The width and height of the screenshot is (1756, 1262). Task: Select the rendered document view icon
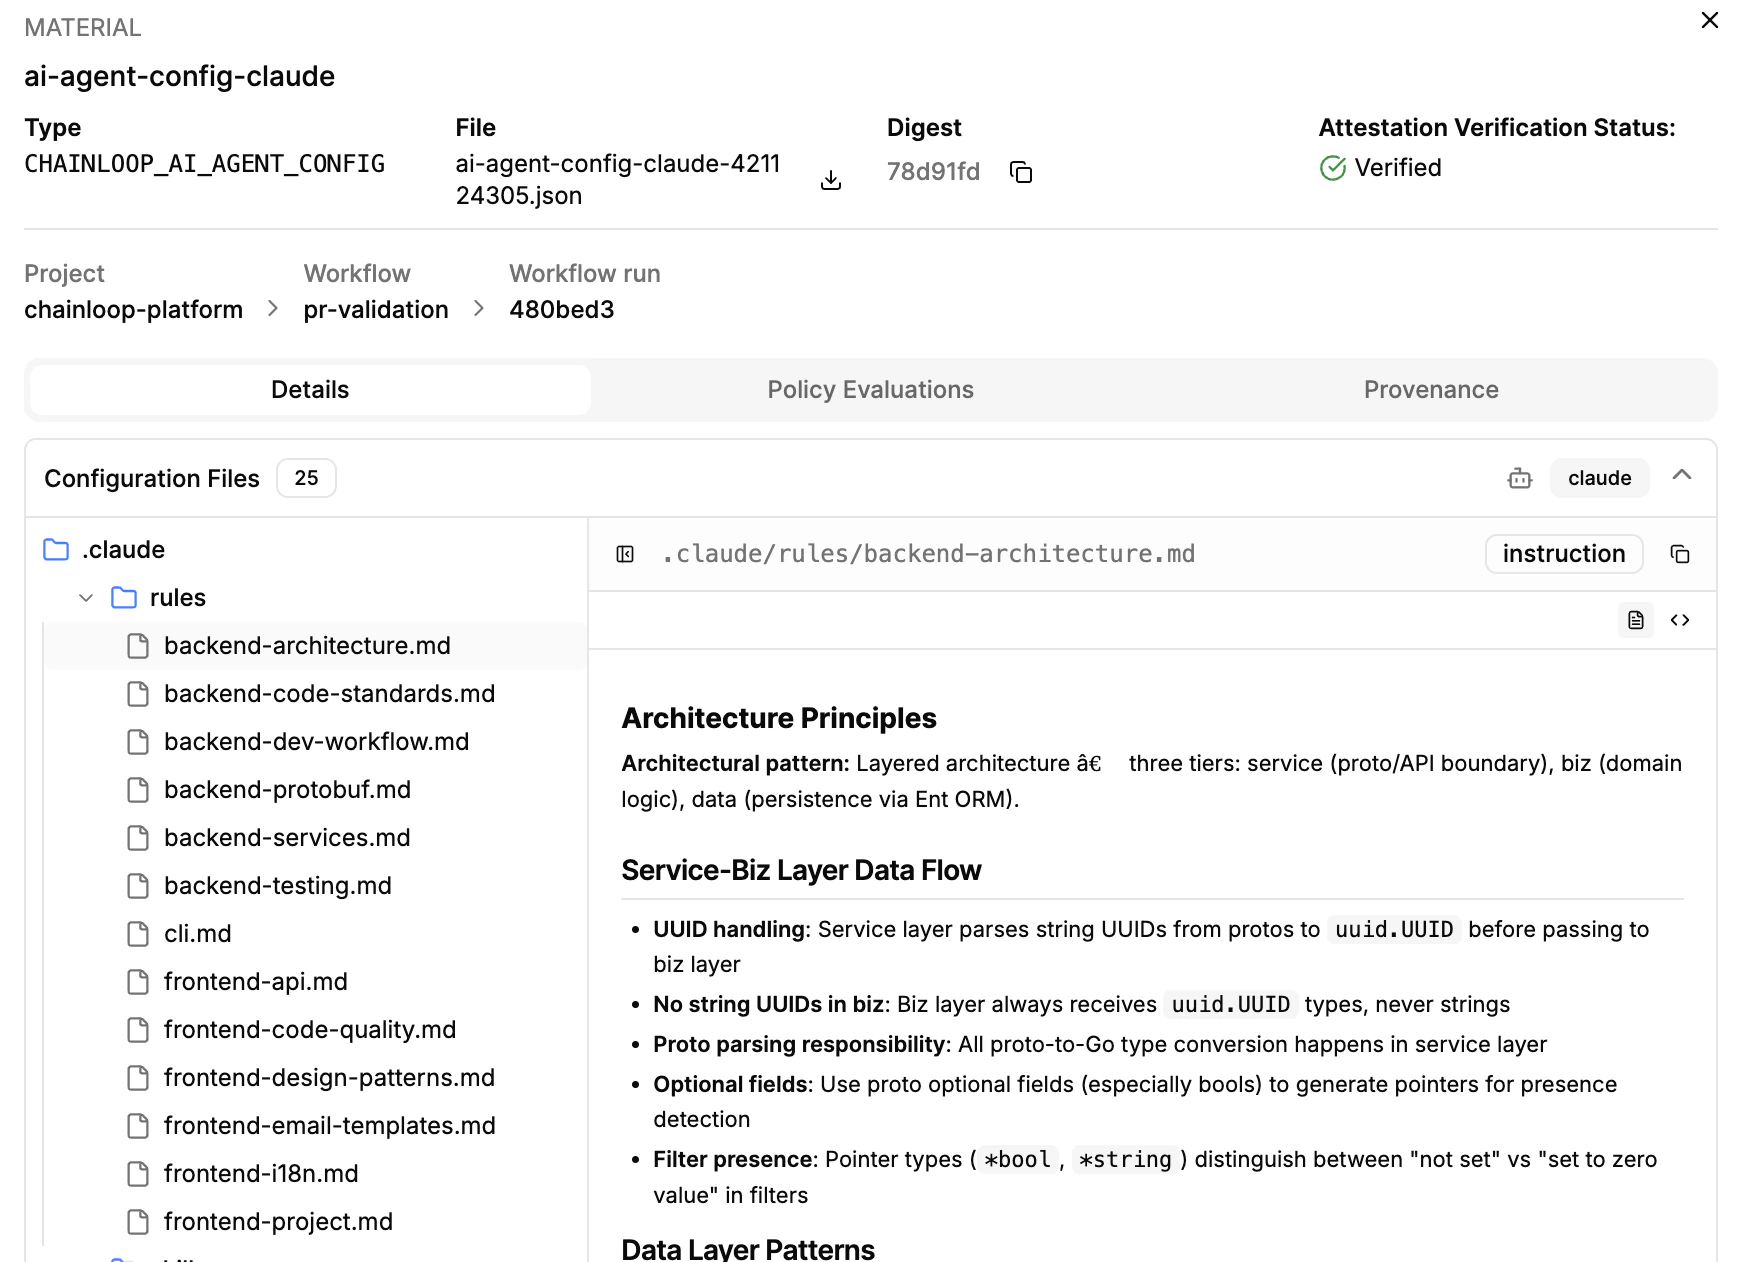pos(1636,620)
